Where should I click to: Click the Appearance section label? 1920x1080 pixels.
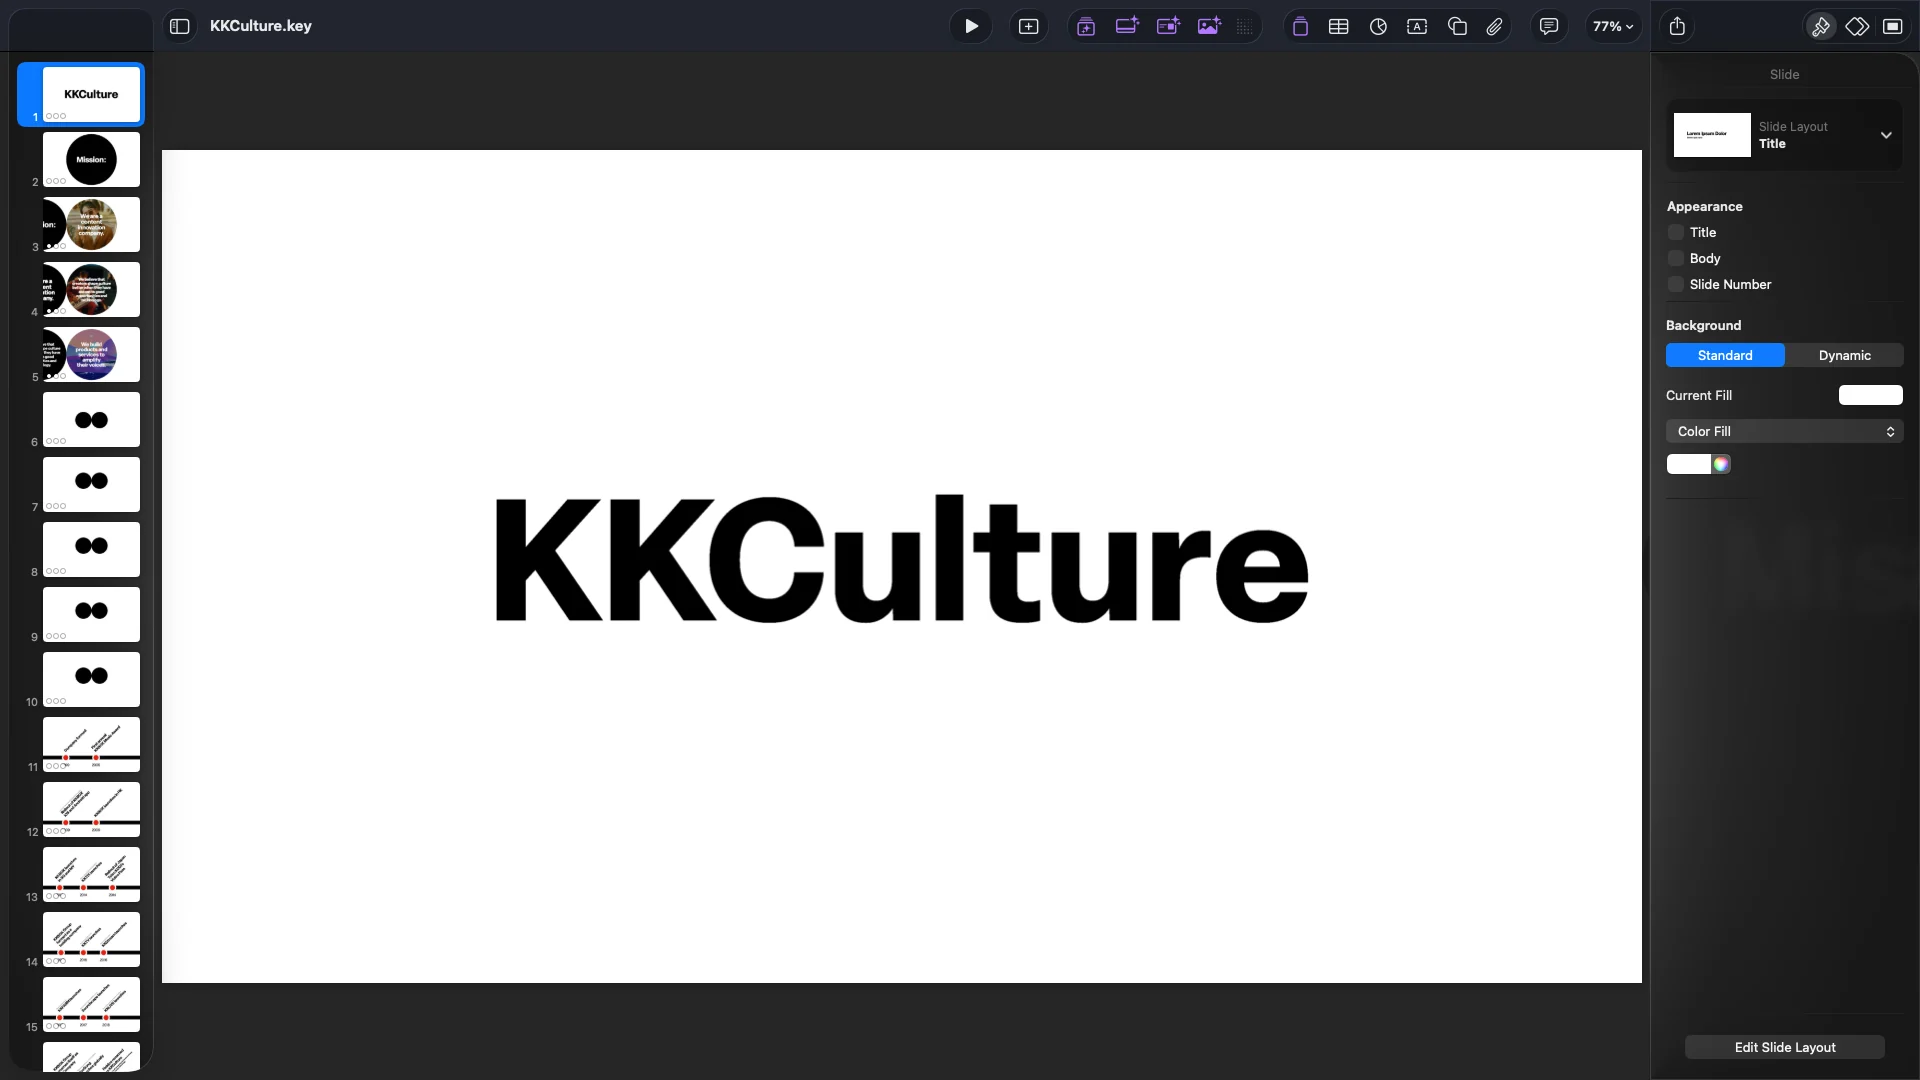pos(1704,207)
